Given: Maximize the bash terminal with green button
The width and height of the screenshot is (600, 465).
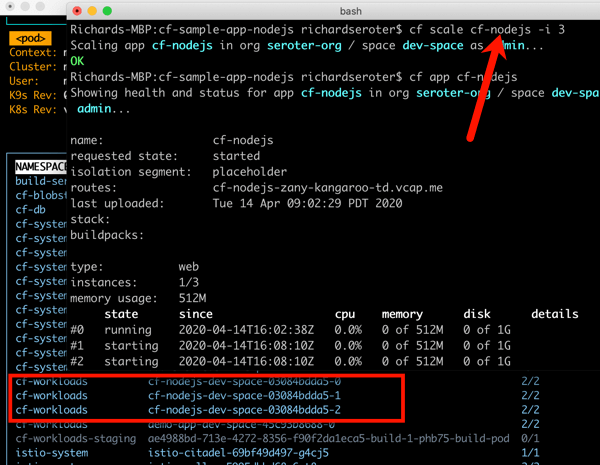Looking at the screenshot, I should tap(107, 11).
